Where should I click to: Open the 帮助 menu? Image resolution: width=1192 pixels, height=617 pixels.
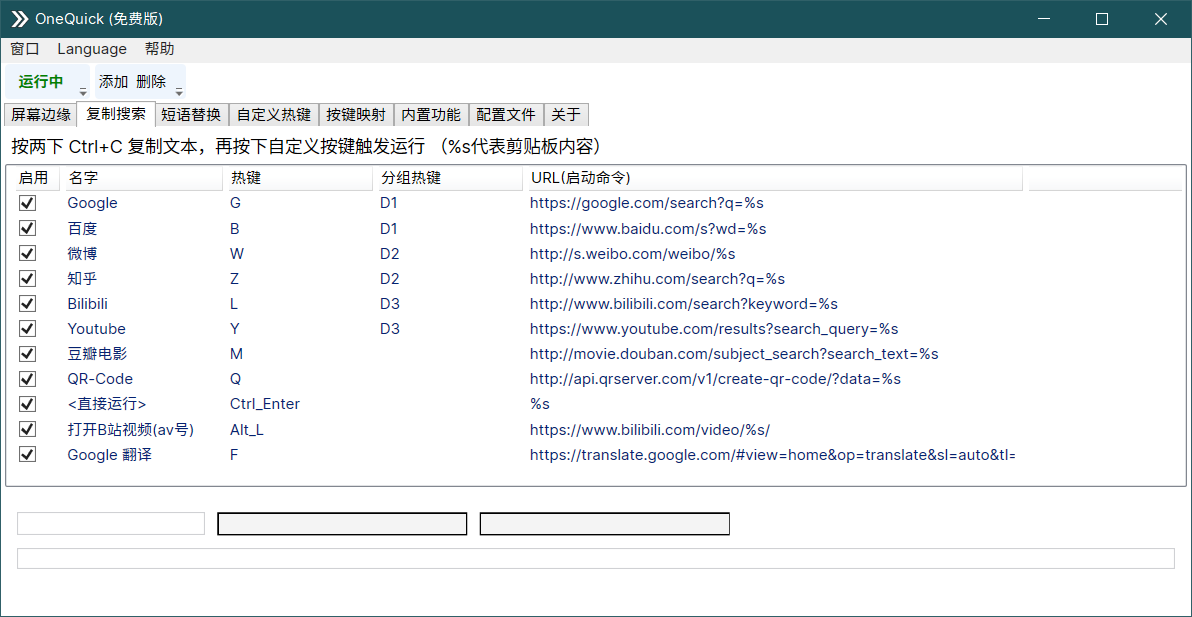(x=158, y=48)
